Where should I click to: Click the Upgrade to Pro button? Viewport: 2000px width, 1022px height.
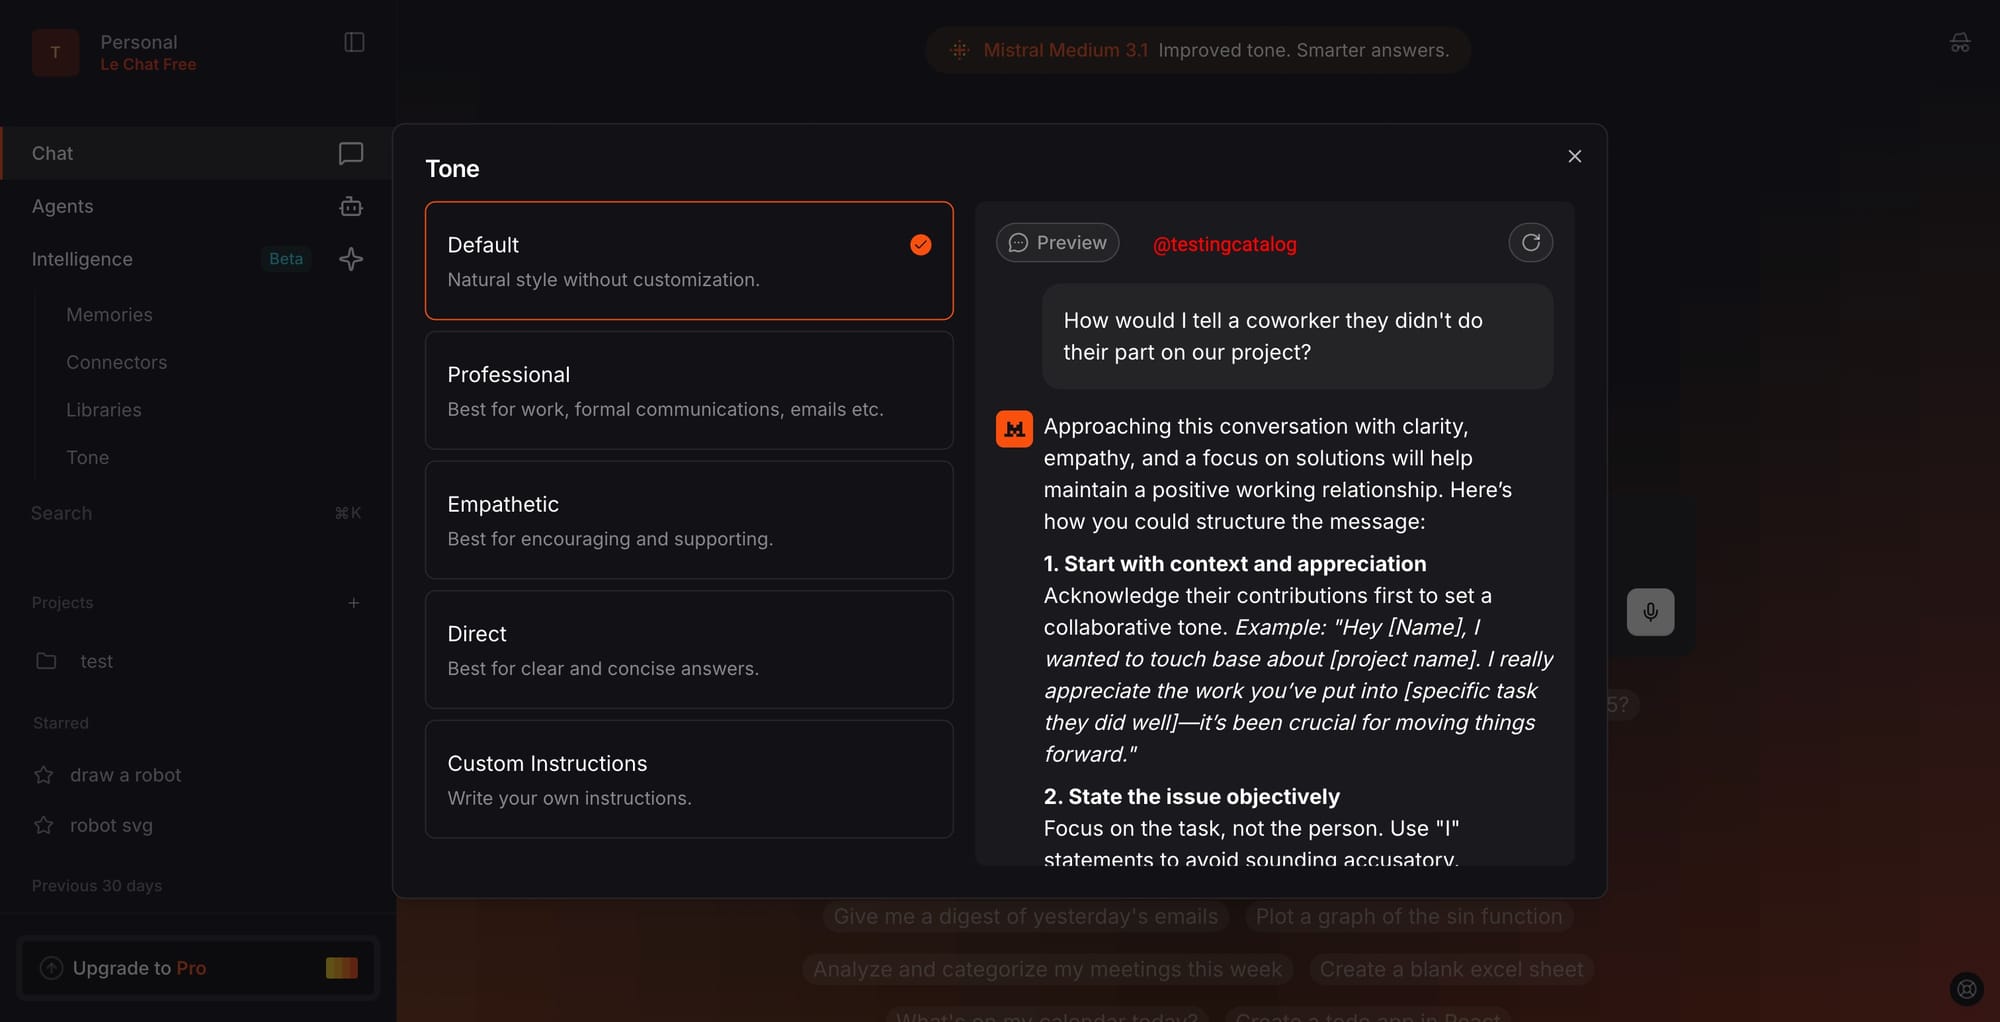(198, 968)
